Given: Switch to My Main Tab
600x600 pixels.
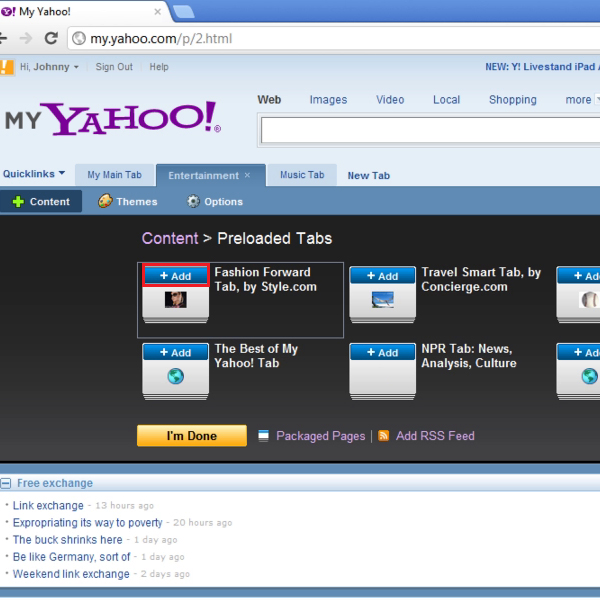Looking at the screenshot, I should 114,175.
